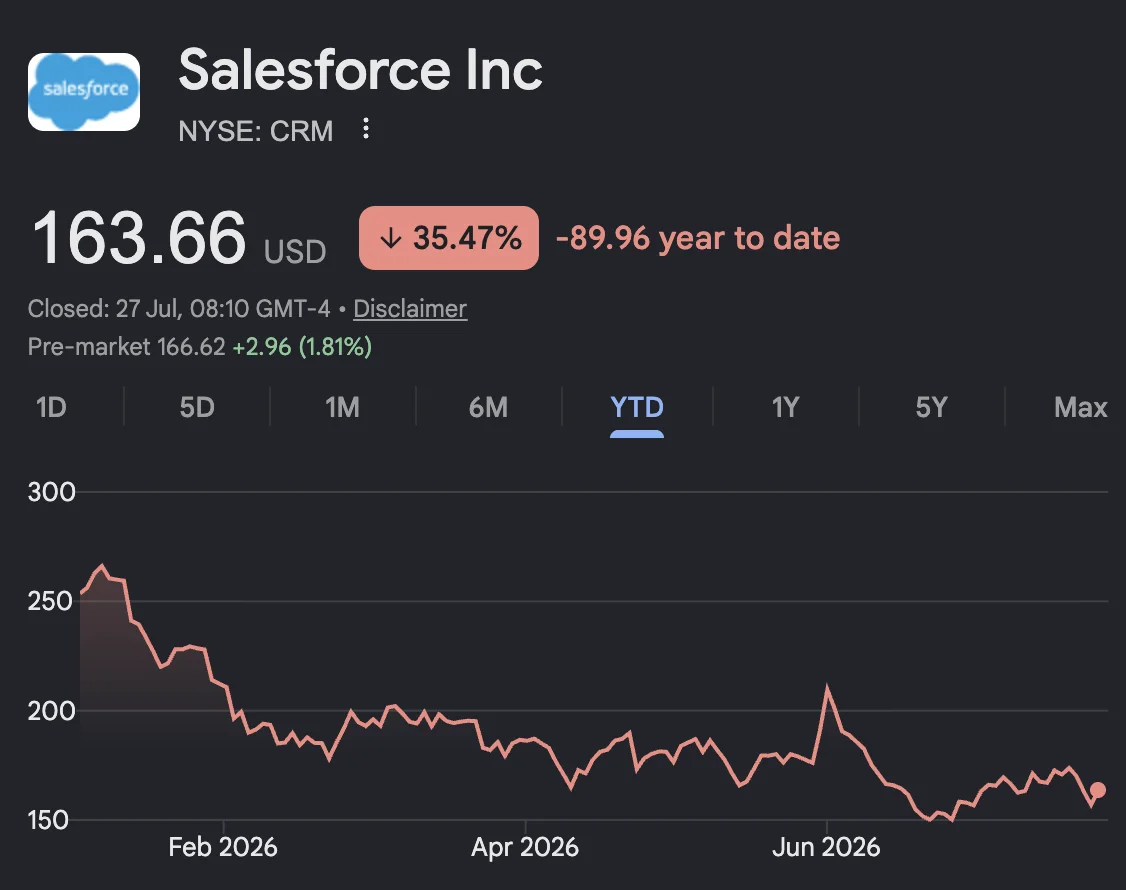The height and width of the screenshot is (890, 1126).
Task: Click the Jun 2026 axis label
Action: coord(827,848)
